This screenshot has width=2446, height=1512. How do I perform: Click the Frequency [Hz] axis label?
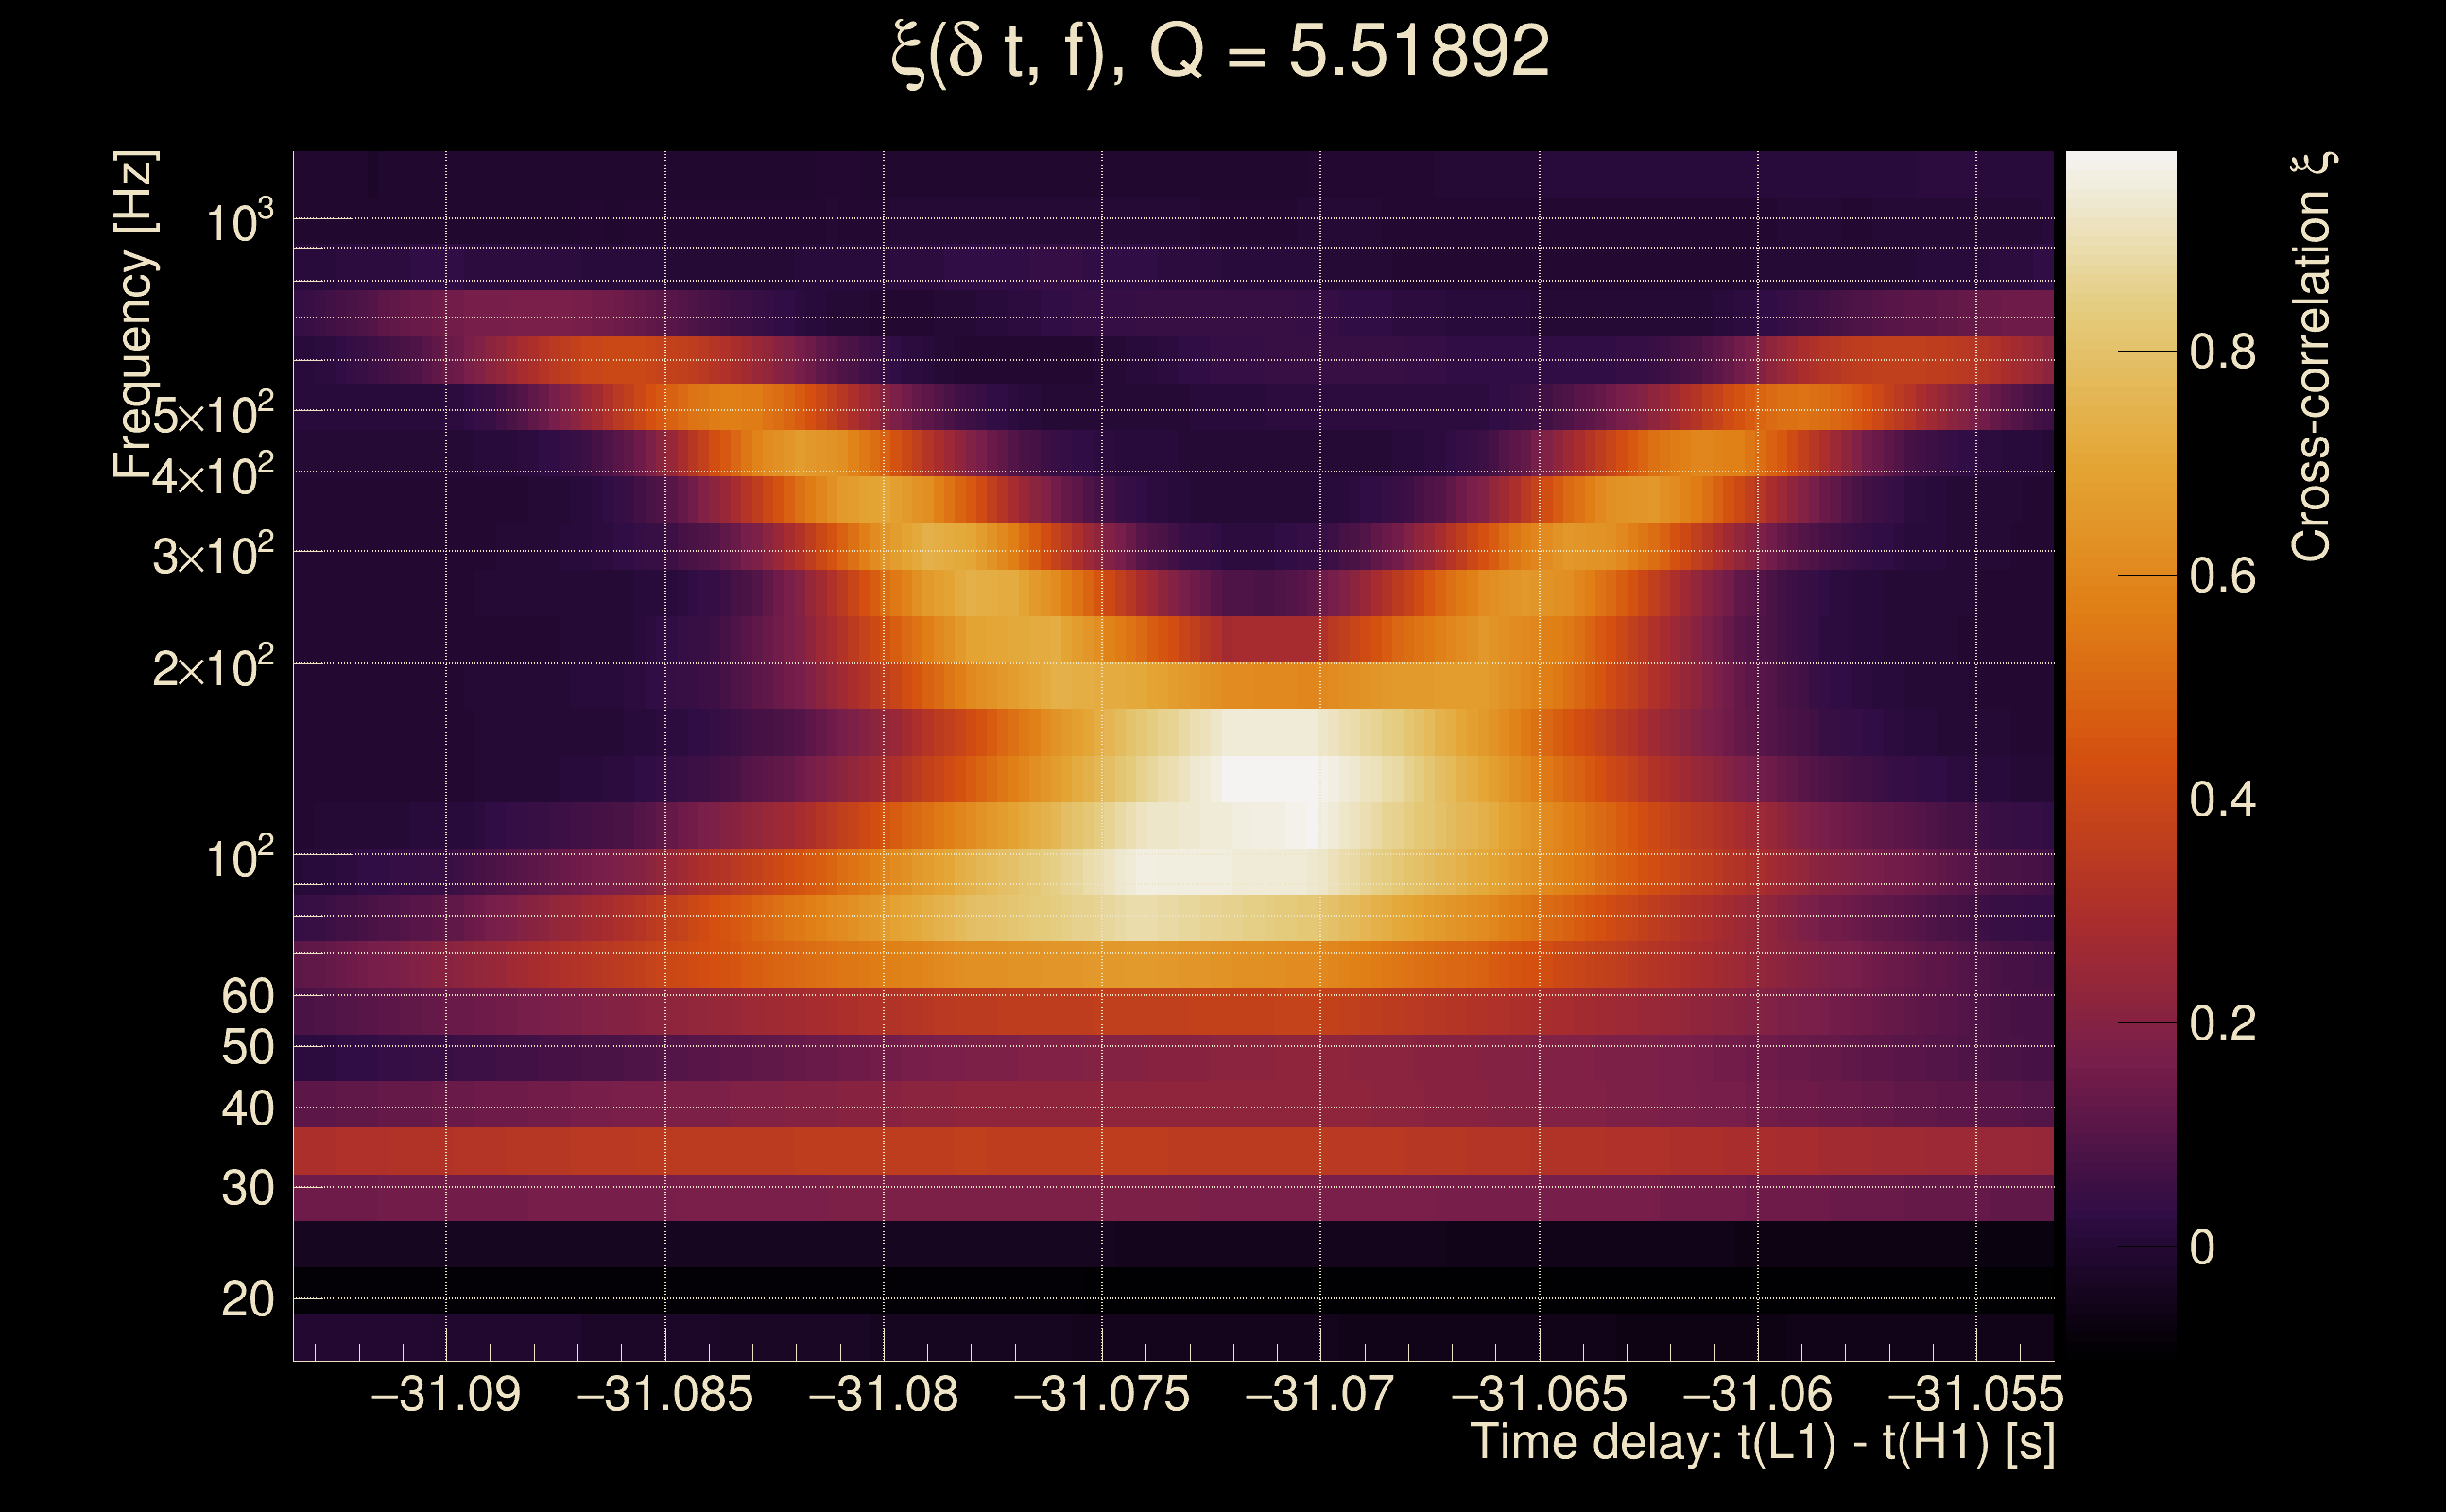[135, 315]
